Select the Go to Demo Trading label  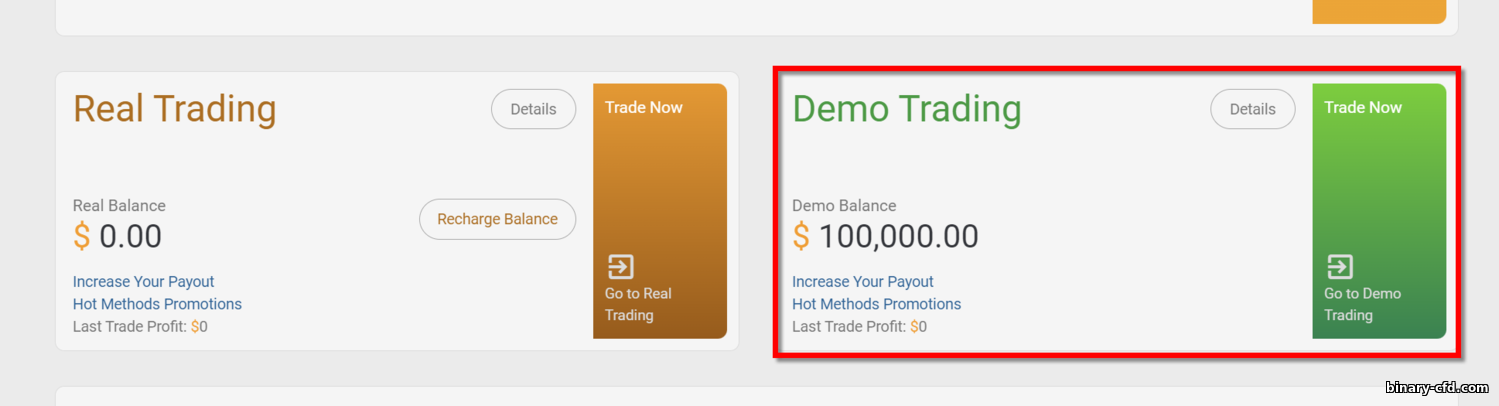1362,304
